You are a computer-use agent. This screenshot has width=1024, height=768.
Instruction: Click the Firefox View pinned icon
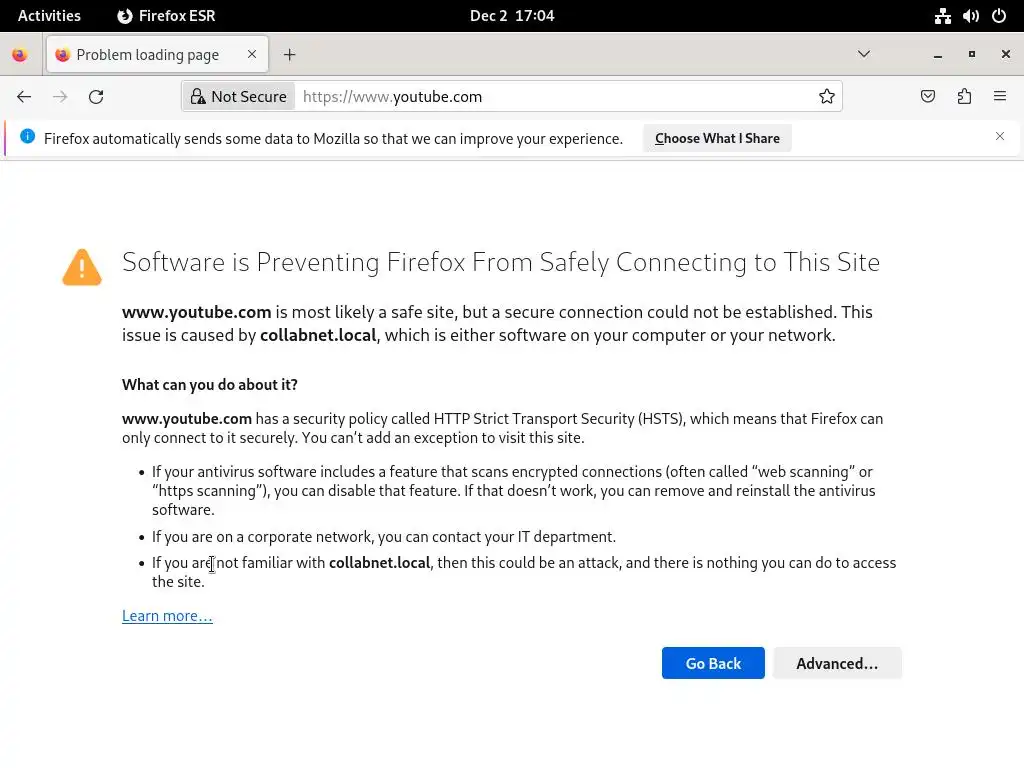point(20,55)
